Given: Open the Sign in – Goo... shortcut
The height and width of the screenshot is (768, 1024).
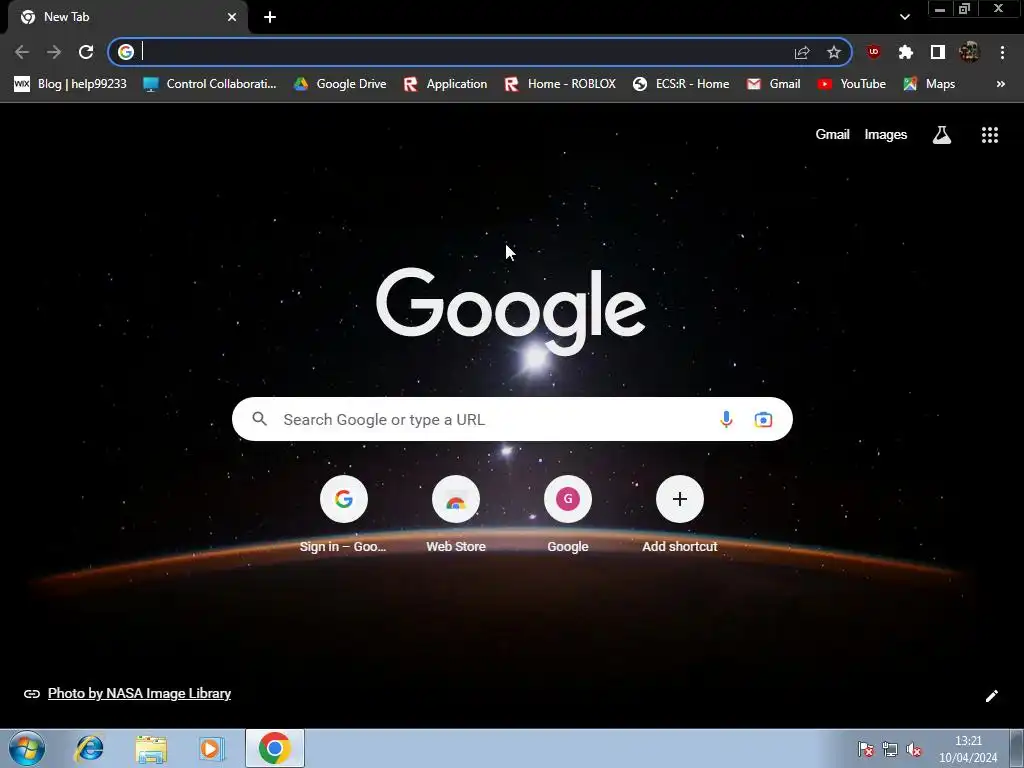Looking at the screenshot, I should pos(344,515).
